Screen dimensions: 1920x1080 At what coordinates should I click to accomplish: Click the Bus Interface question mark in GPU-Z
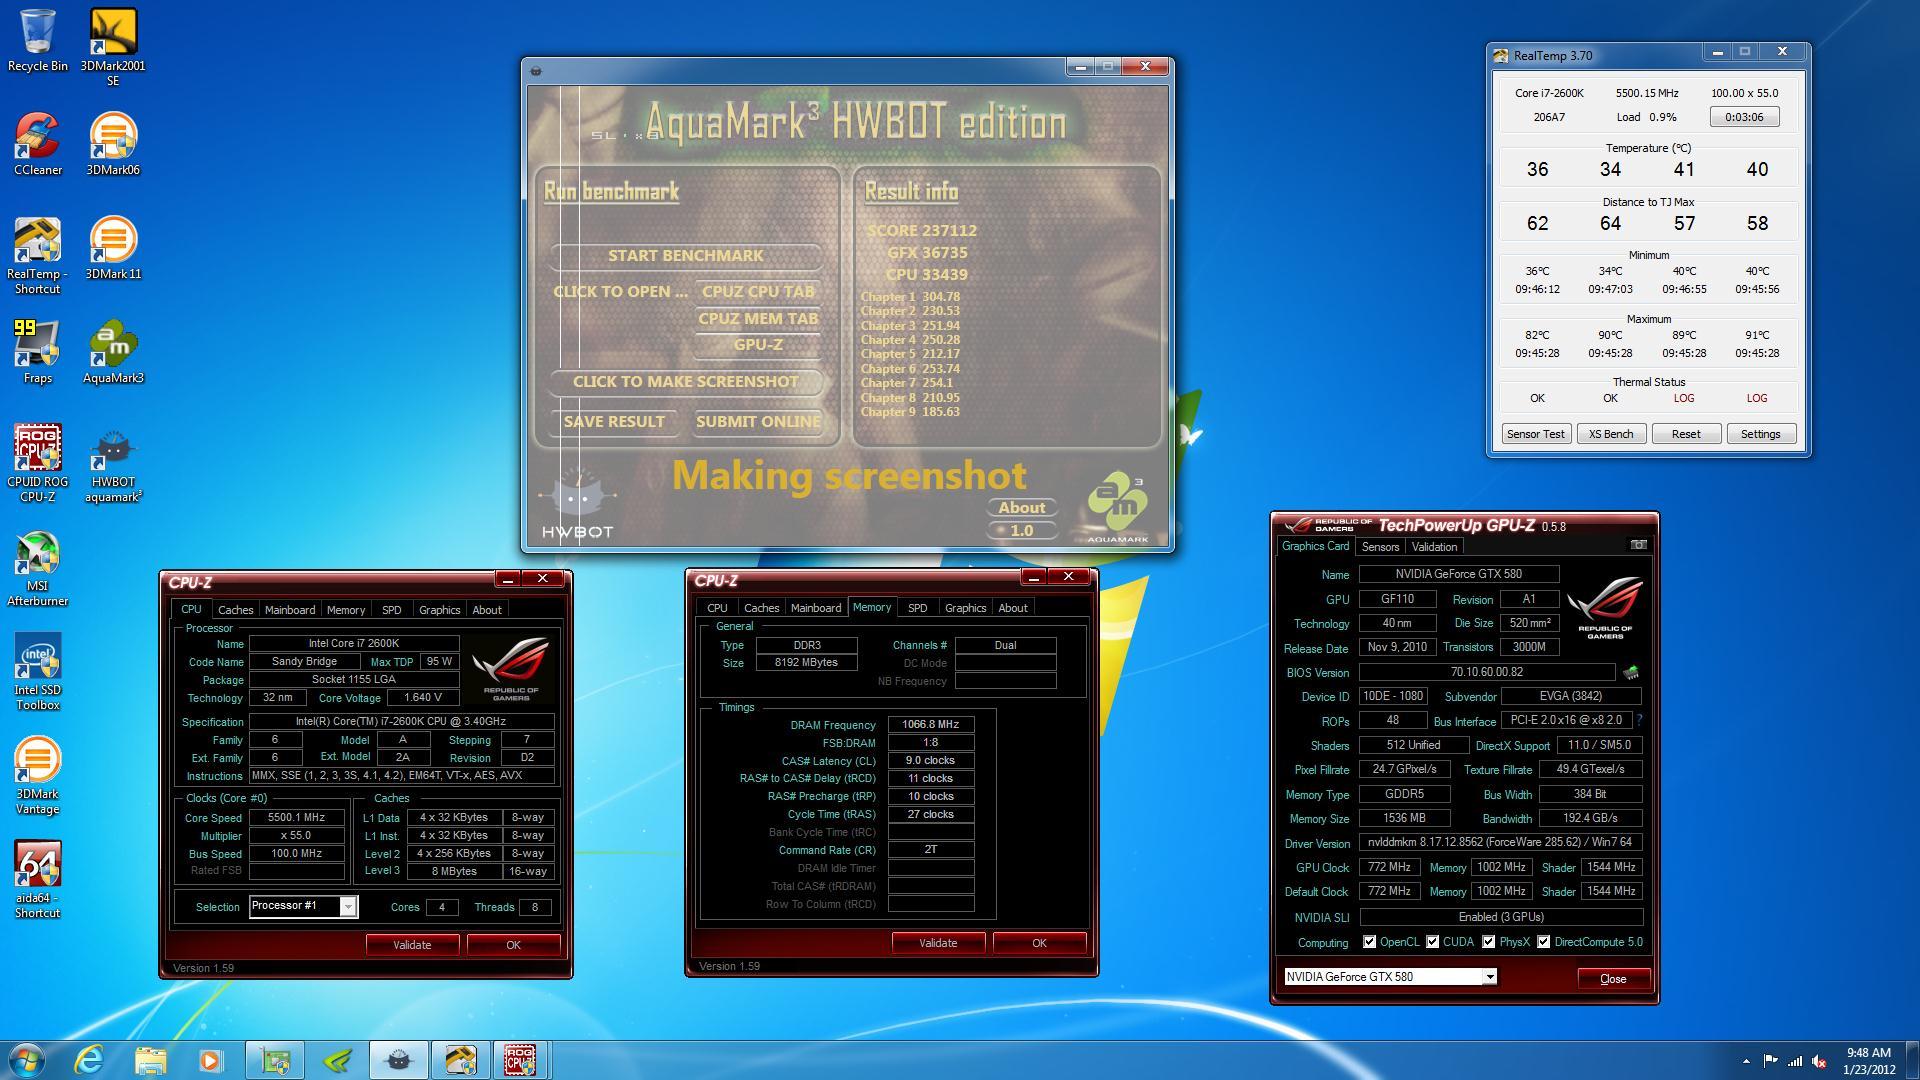[x=1639, y=720]
